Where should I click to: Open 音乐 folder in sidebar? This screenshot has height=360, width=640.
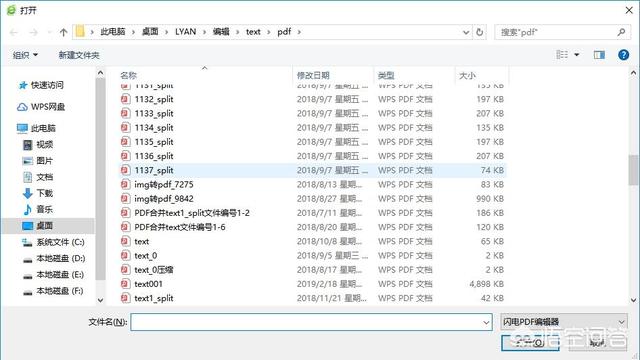coord(38,209)
